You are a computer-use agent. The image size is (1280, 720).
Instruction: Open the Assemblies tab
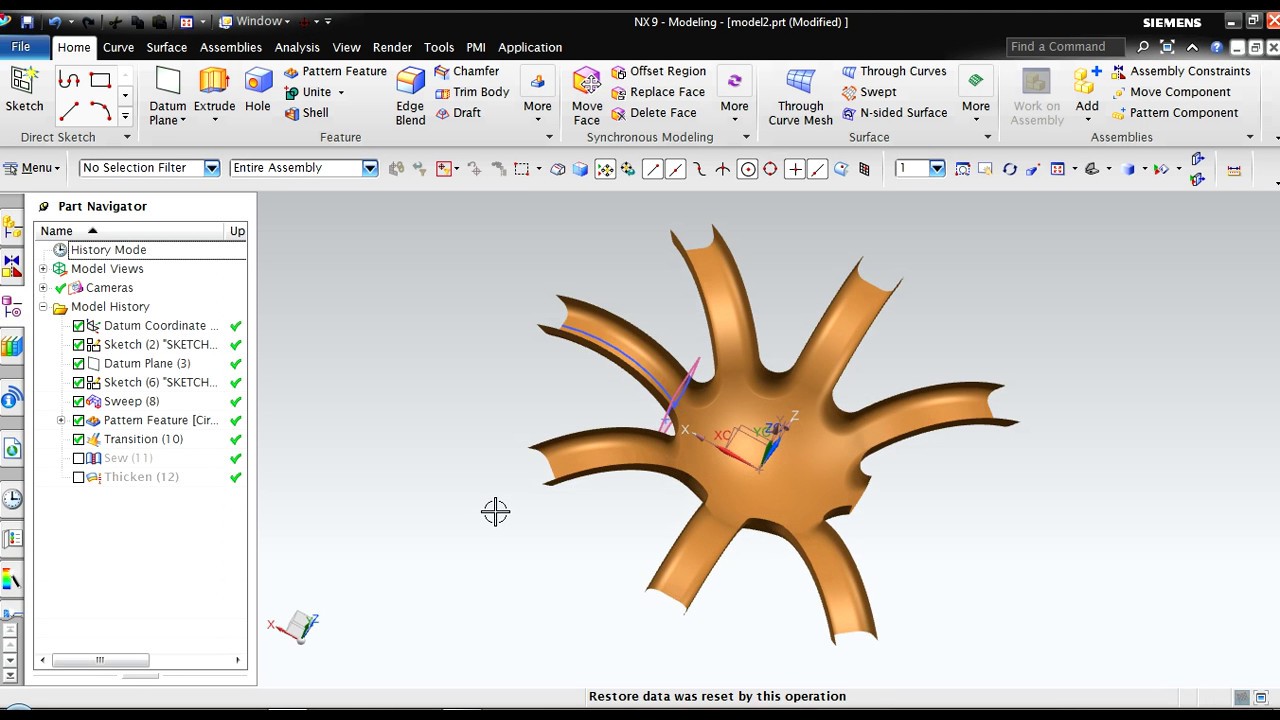tap(231, 47)
